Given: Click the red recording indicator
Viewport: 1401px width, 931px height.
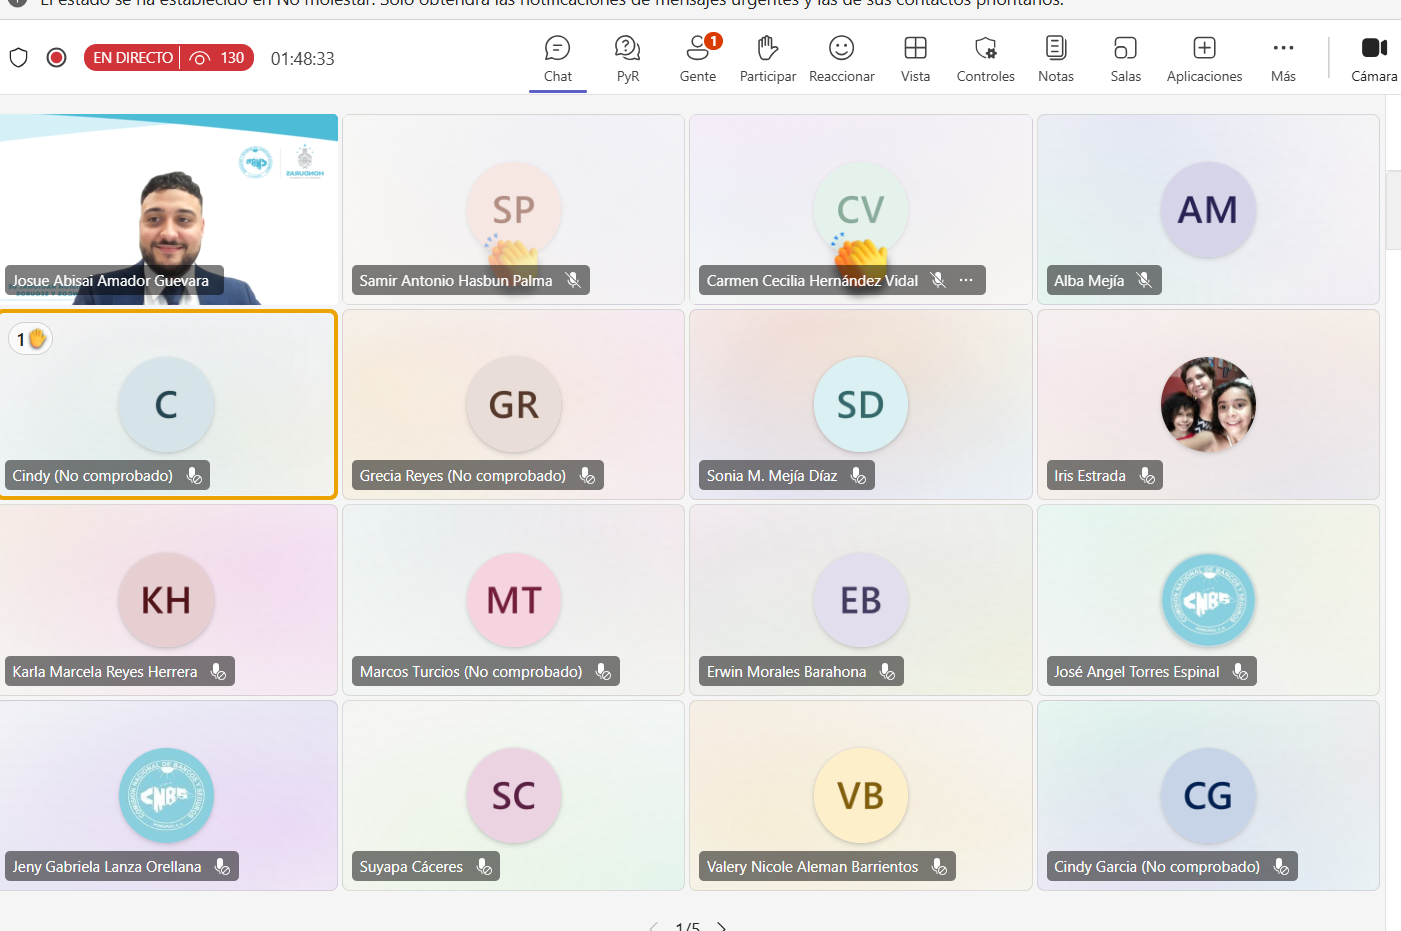Looking at the screenshot, I should click(x=57, y=58).
